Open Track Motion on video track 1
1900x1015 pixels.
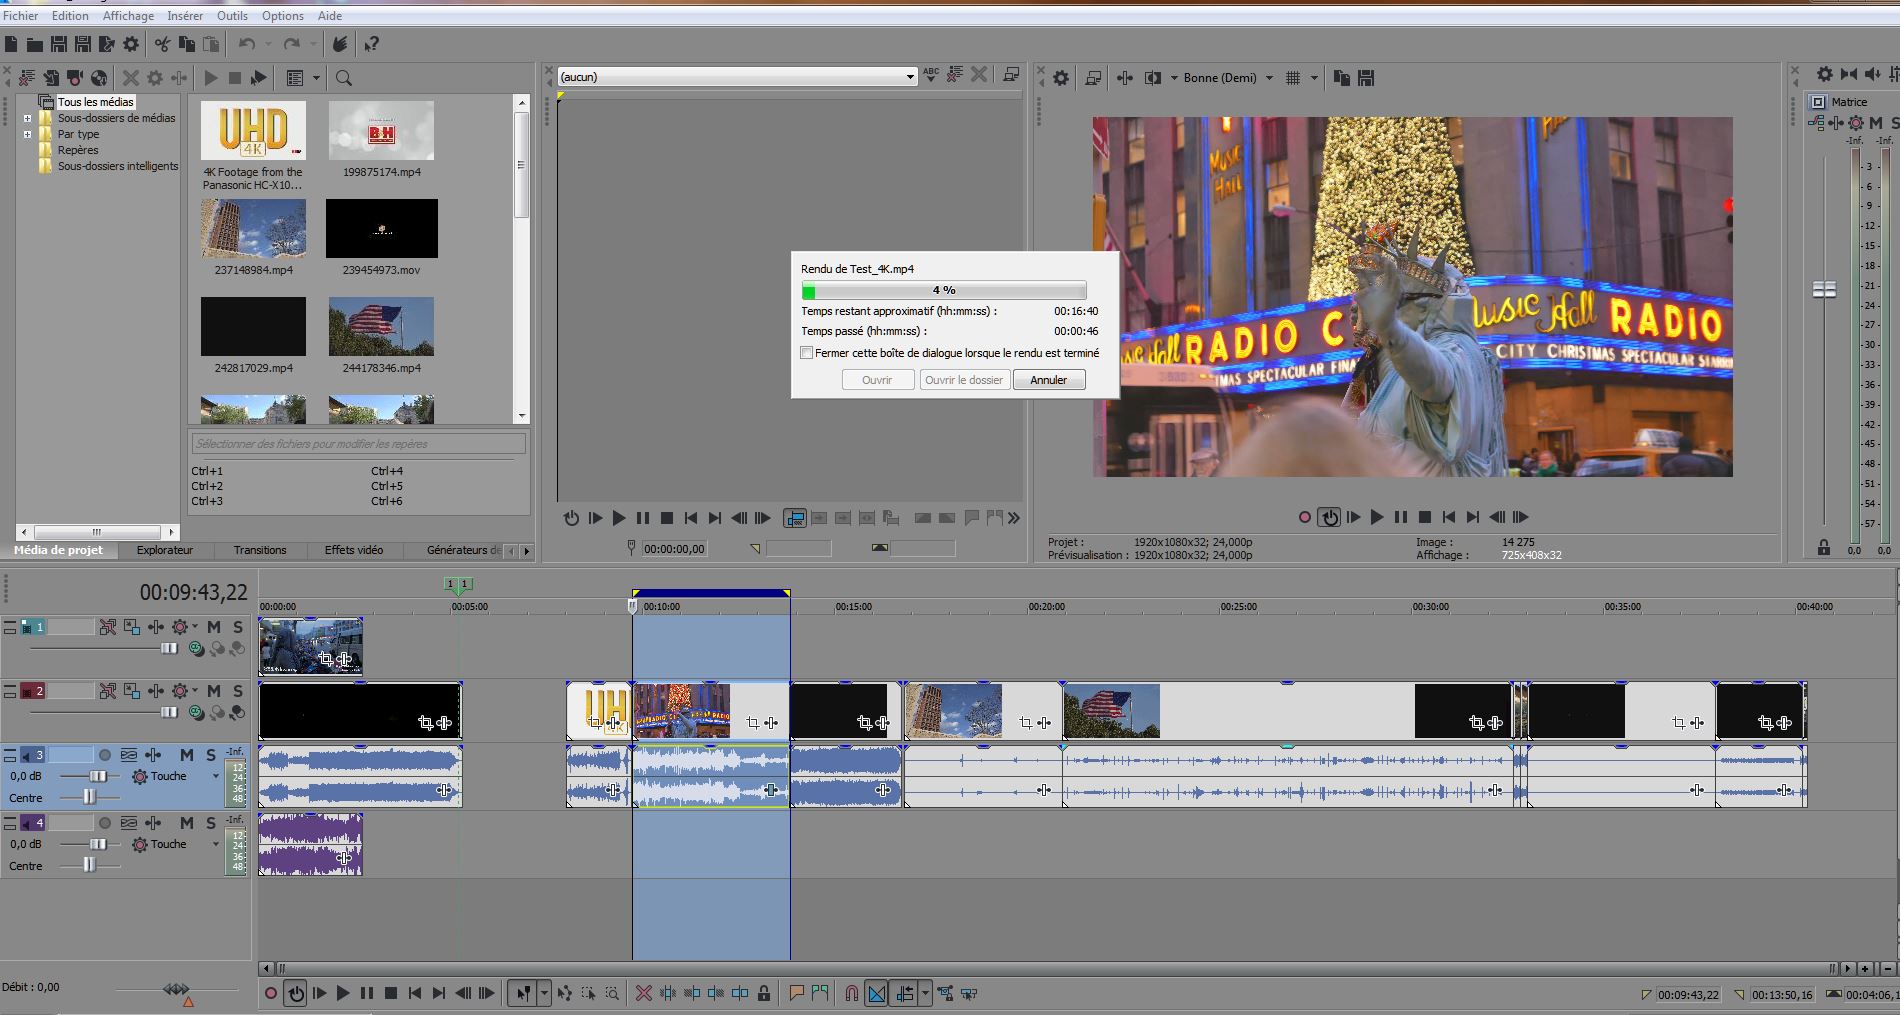point(132,627)
